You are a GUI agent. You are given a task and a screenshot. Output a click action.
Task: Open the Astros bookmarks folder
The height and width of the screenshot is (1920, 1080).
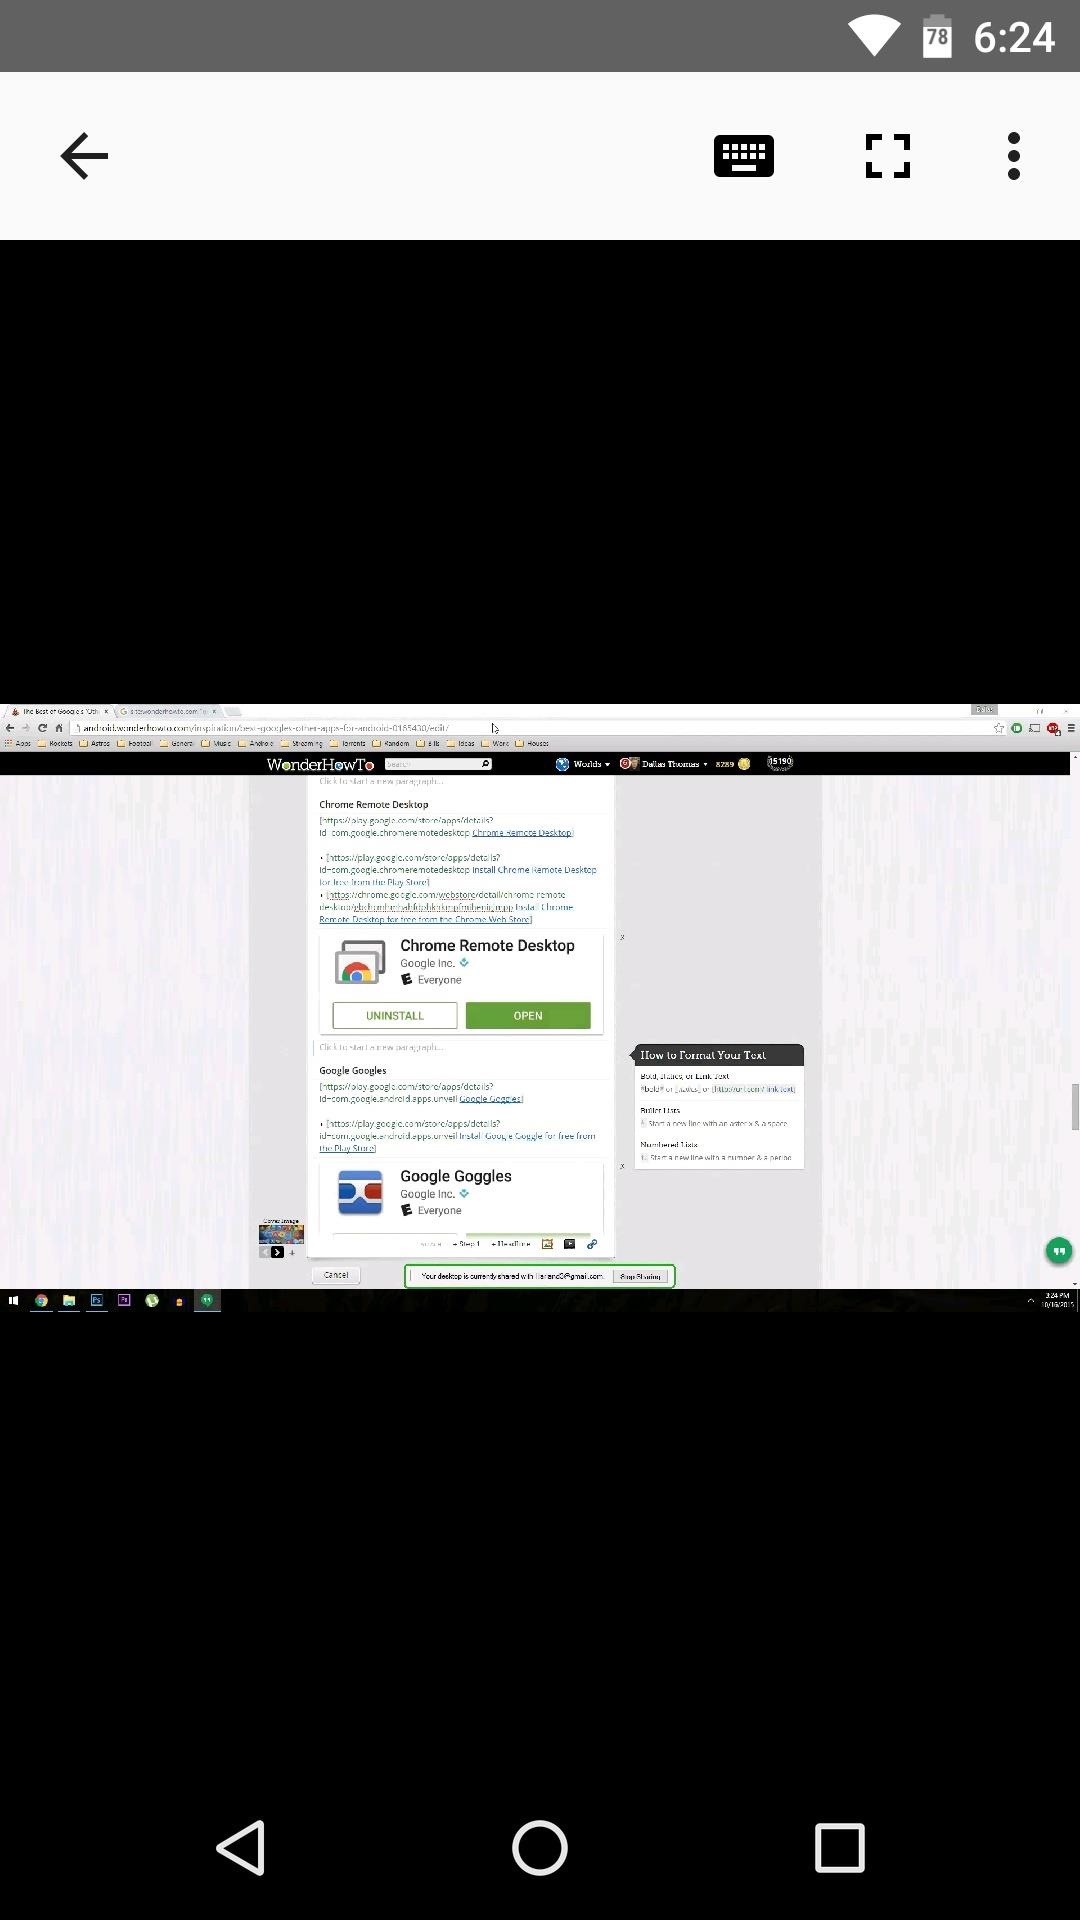point(94,743)
